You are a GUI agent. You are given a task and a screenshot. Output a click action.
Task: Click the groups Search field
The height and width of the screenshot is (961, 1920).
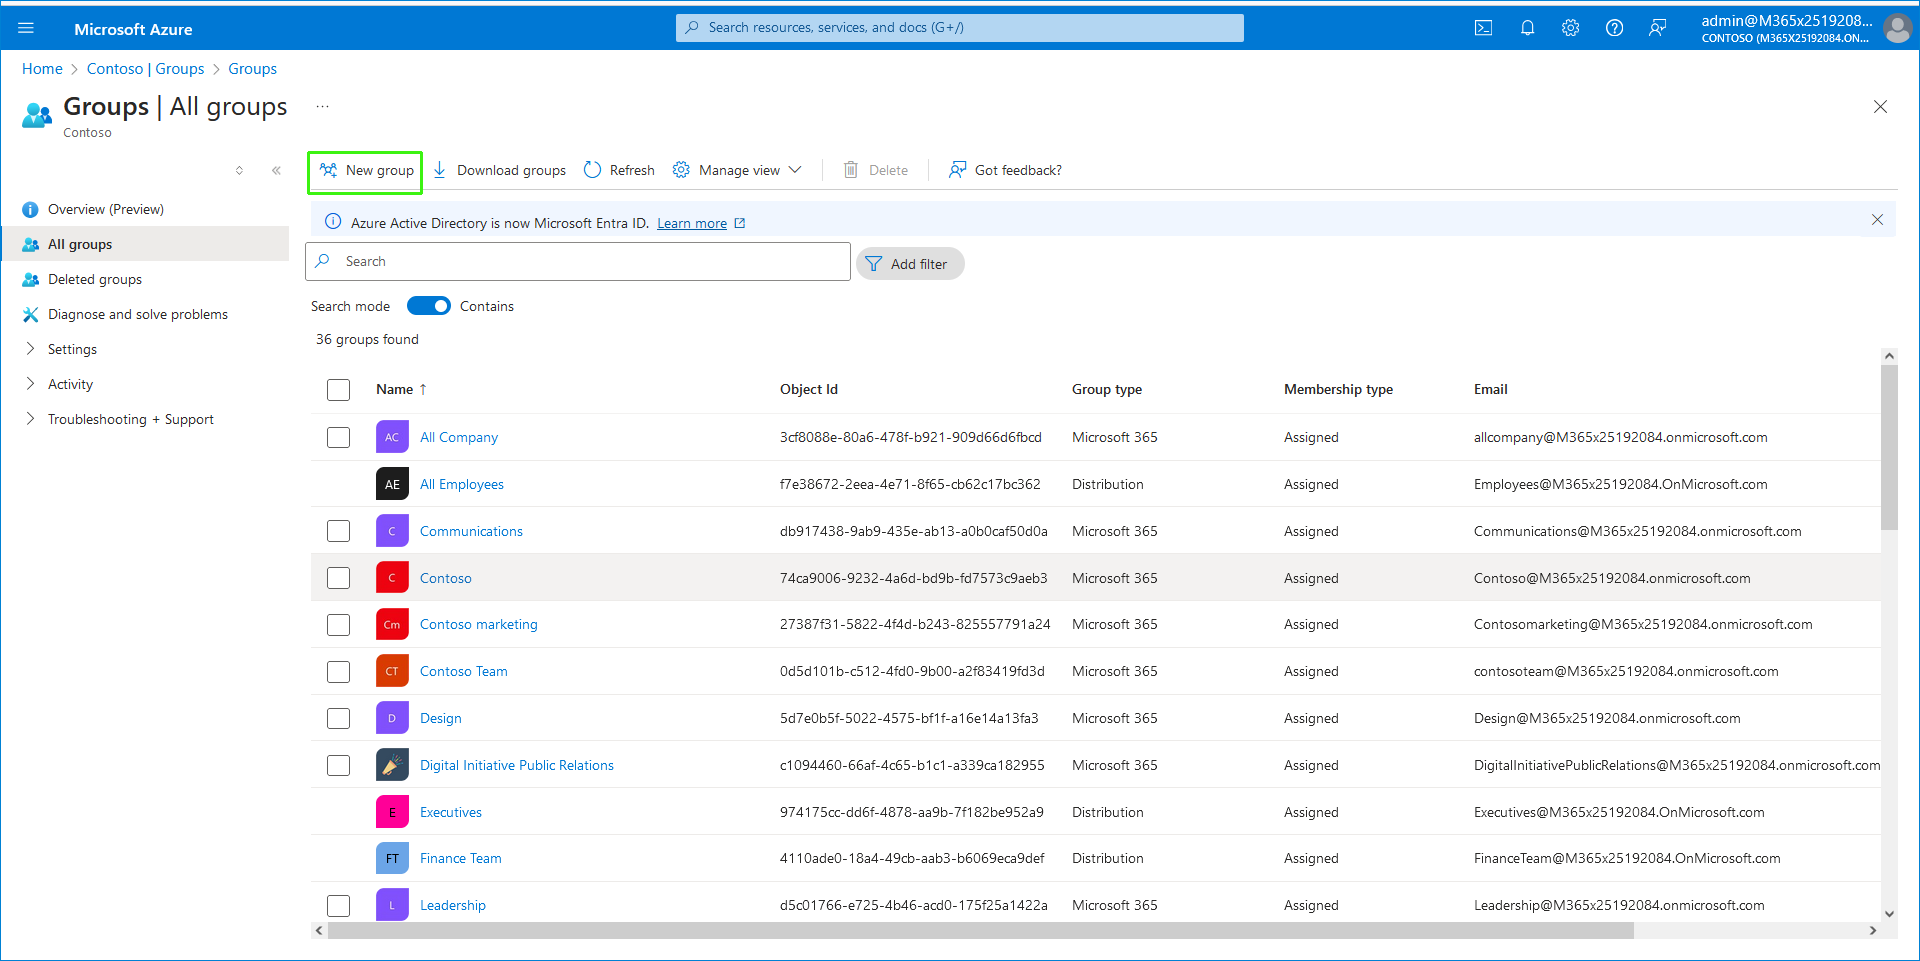coord(578,262)
